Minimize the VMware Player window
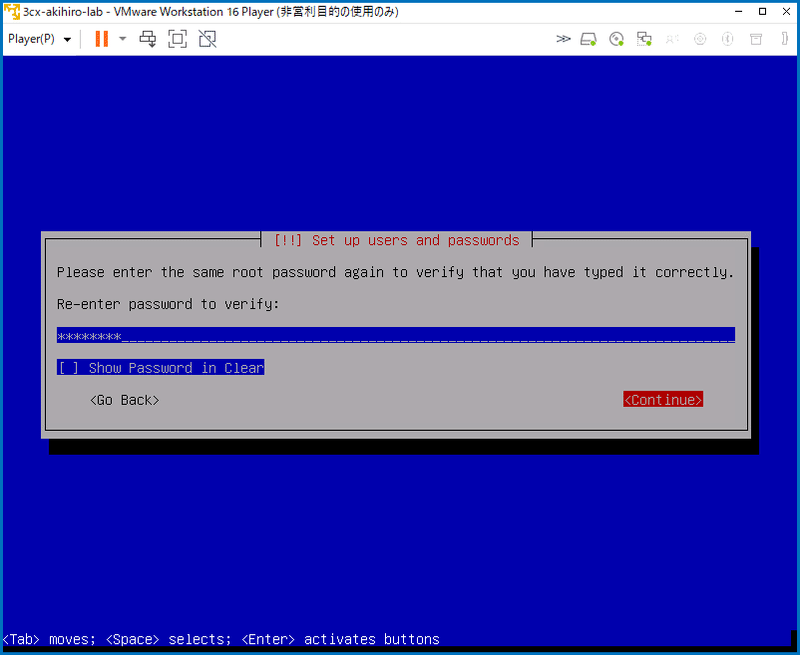This screenshot has width=800, height=655. click(x=738, y=11)
